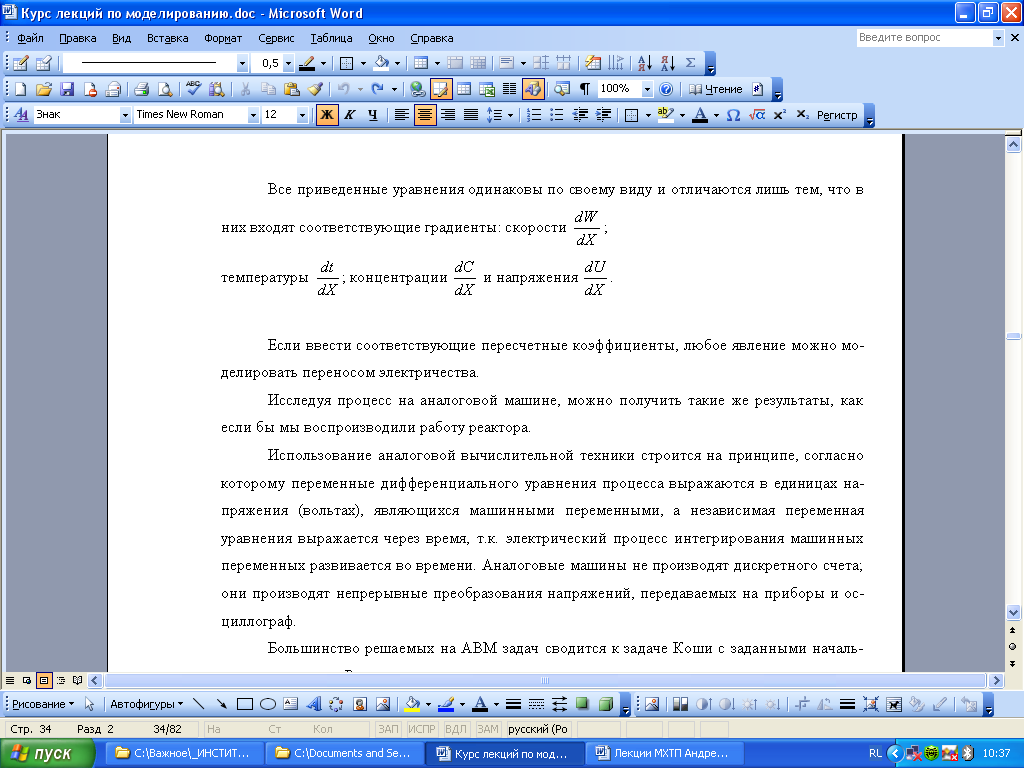Open the Справка menu

coord(432,38)
